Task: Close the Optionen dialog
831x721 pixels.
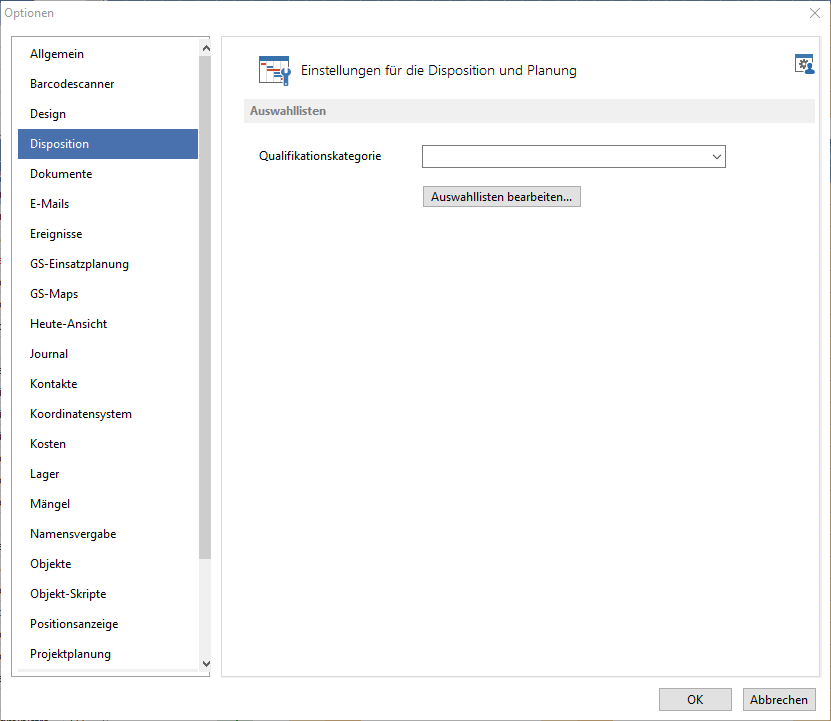Action: tap(815, 13)
